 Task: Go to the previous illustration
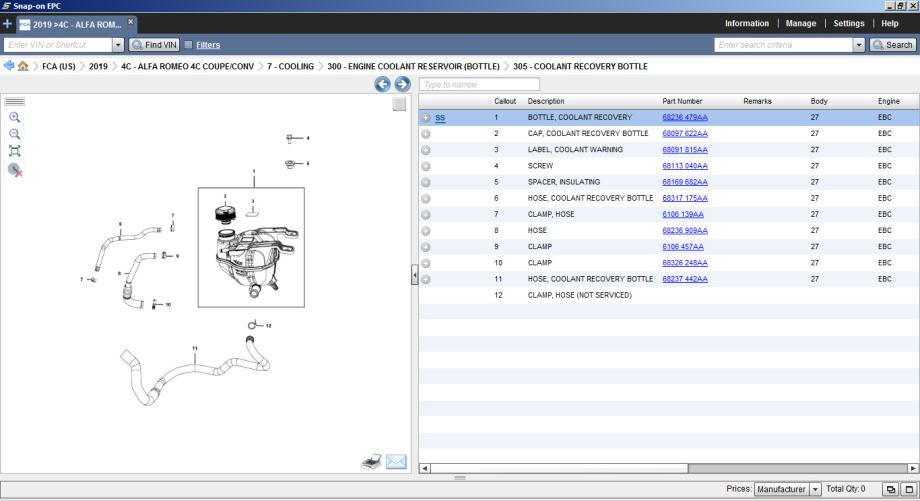(382, 84)
